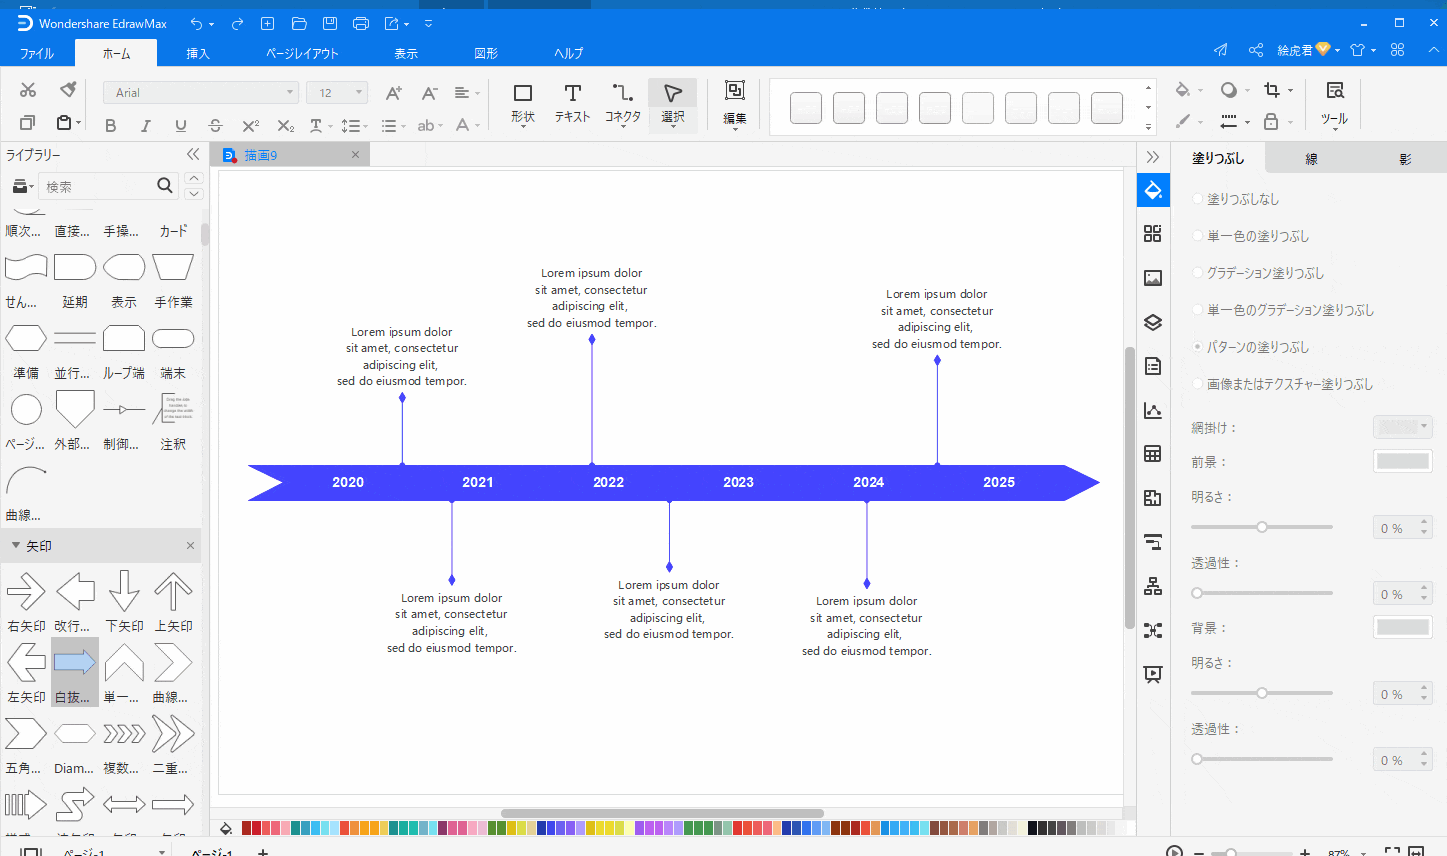Click the 編集 edit button

pyautogui.click(x=735, y=103)
